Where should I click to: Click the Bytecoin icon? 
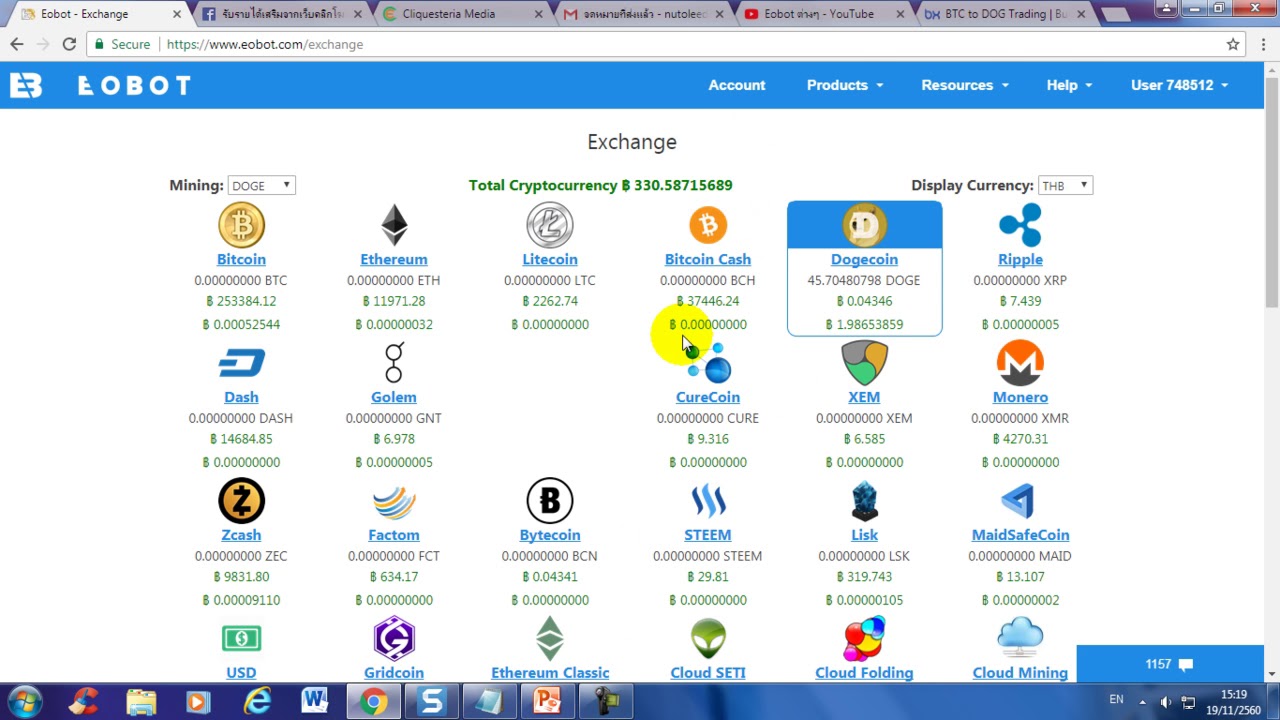tap(550, 501)
